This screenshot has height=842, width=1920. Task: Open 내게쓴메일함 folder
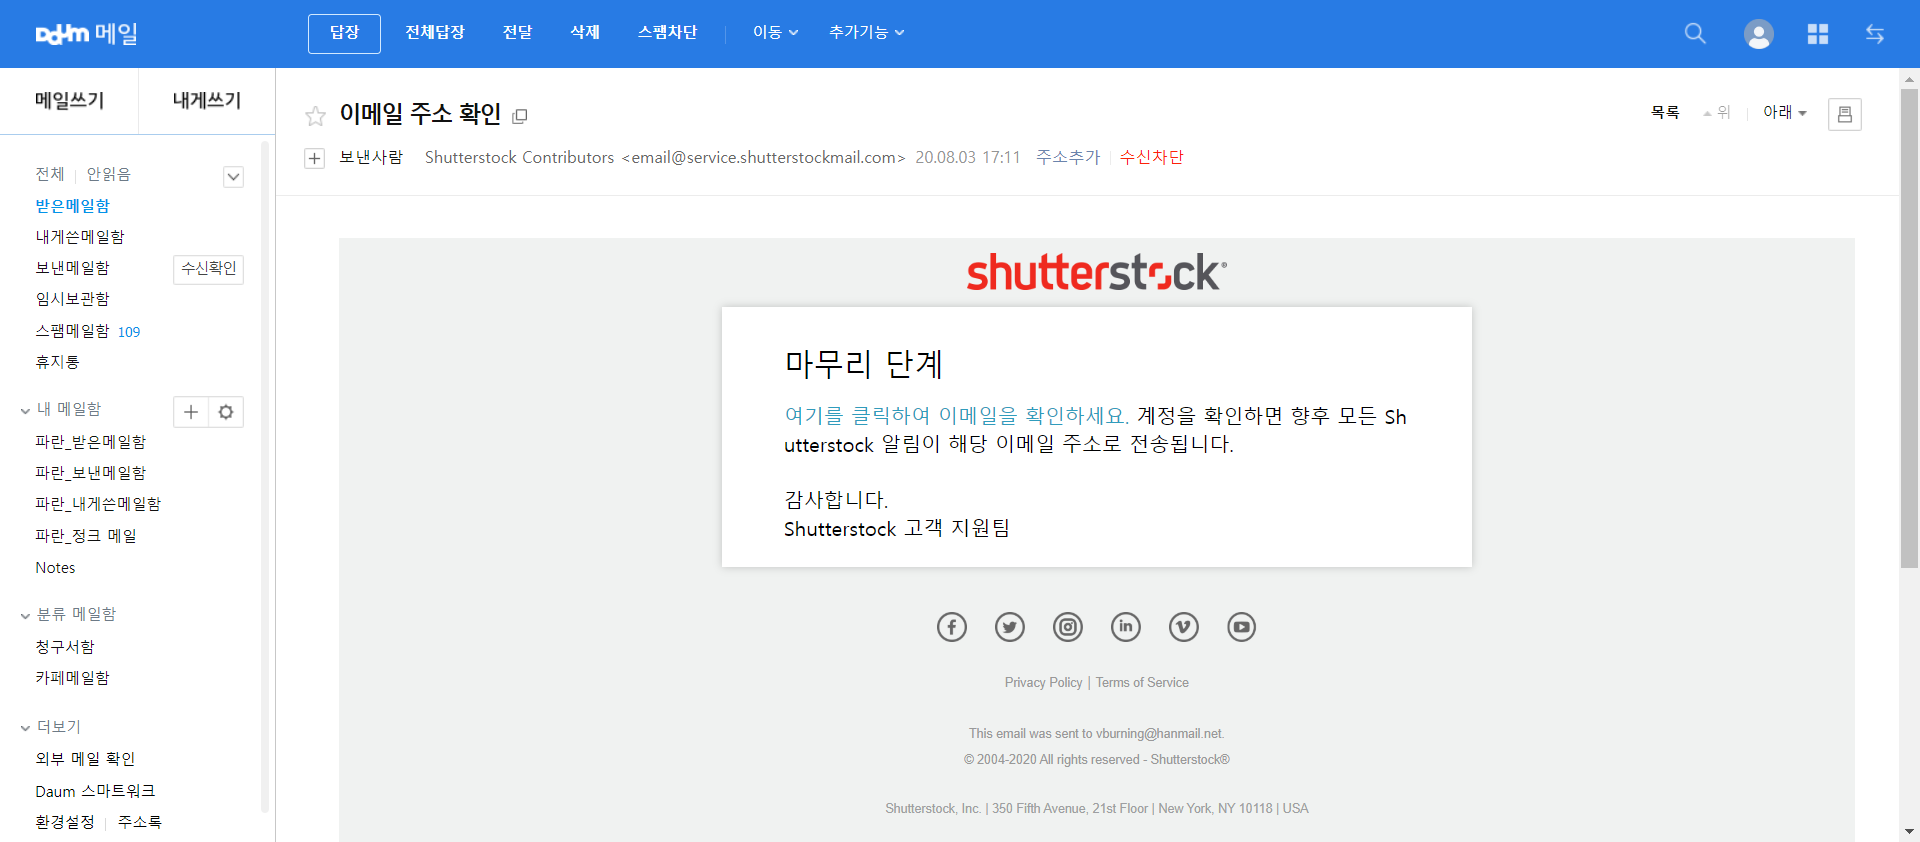(x=80, y=237)
